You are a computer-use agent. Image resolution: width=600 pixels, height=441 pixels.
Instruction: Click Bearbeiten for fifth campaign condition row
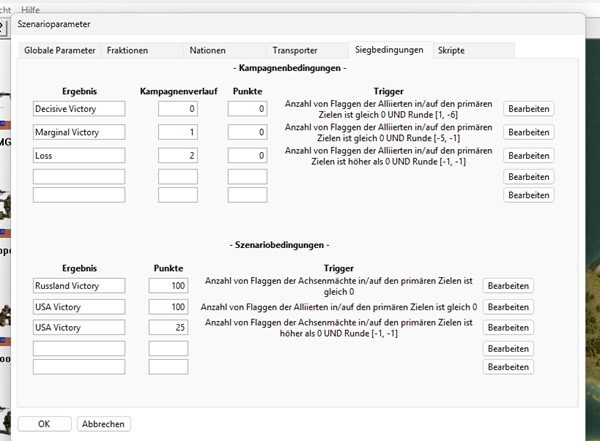click(528, 195)
